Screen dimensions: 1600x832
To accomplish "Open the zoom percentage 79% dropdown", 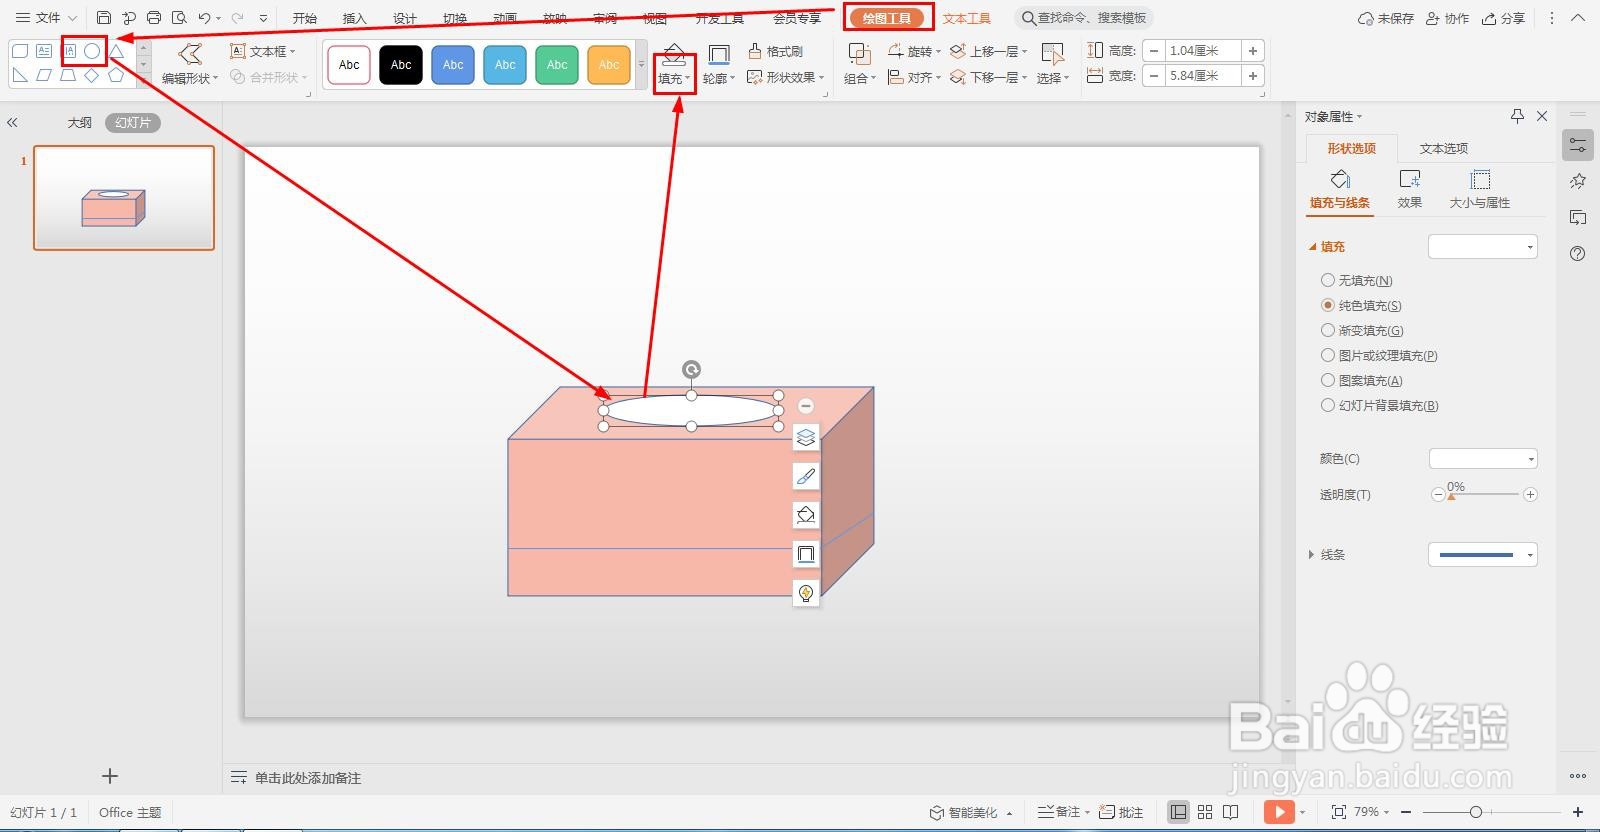I will coord(1372,812).
